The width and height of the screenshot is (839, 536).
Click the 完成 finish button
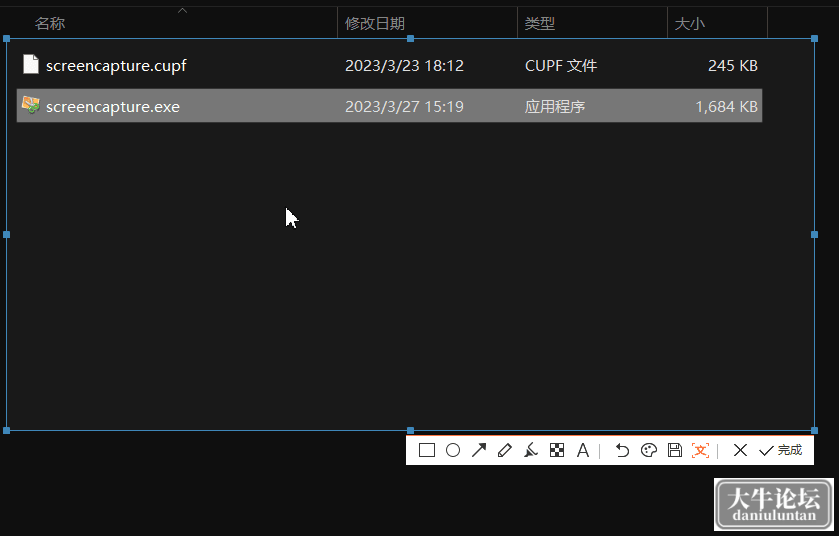(781, 450)
